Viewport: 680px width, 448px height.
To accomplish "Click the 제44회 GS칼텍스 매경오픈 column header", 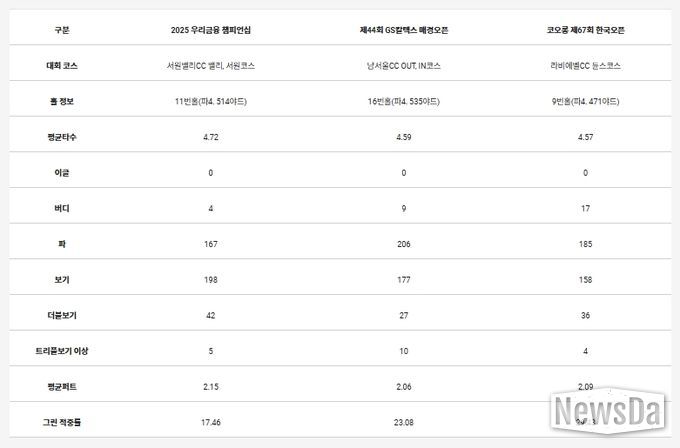I will pos(404,30).
